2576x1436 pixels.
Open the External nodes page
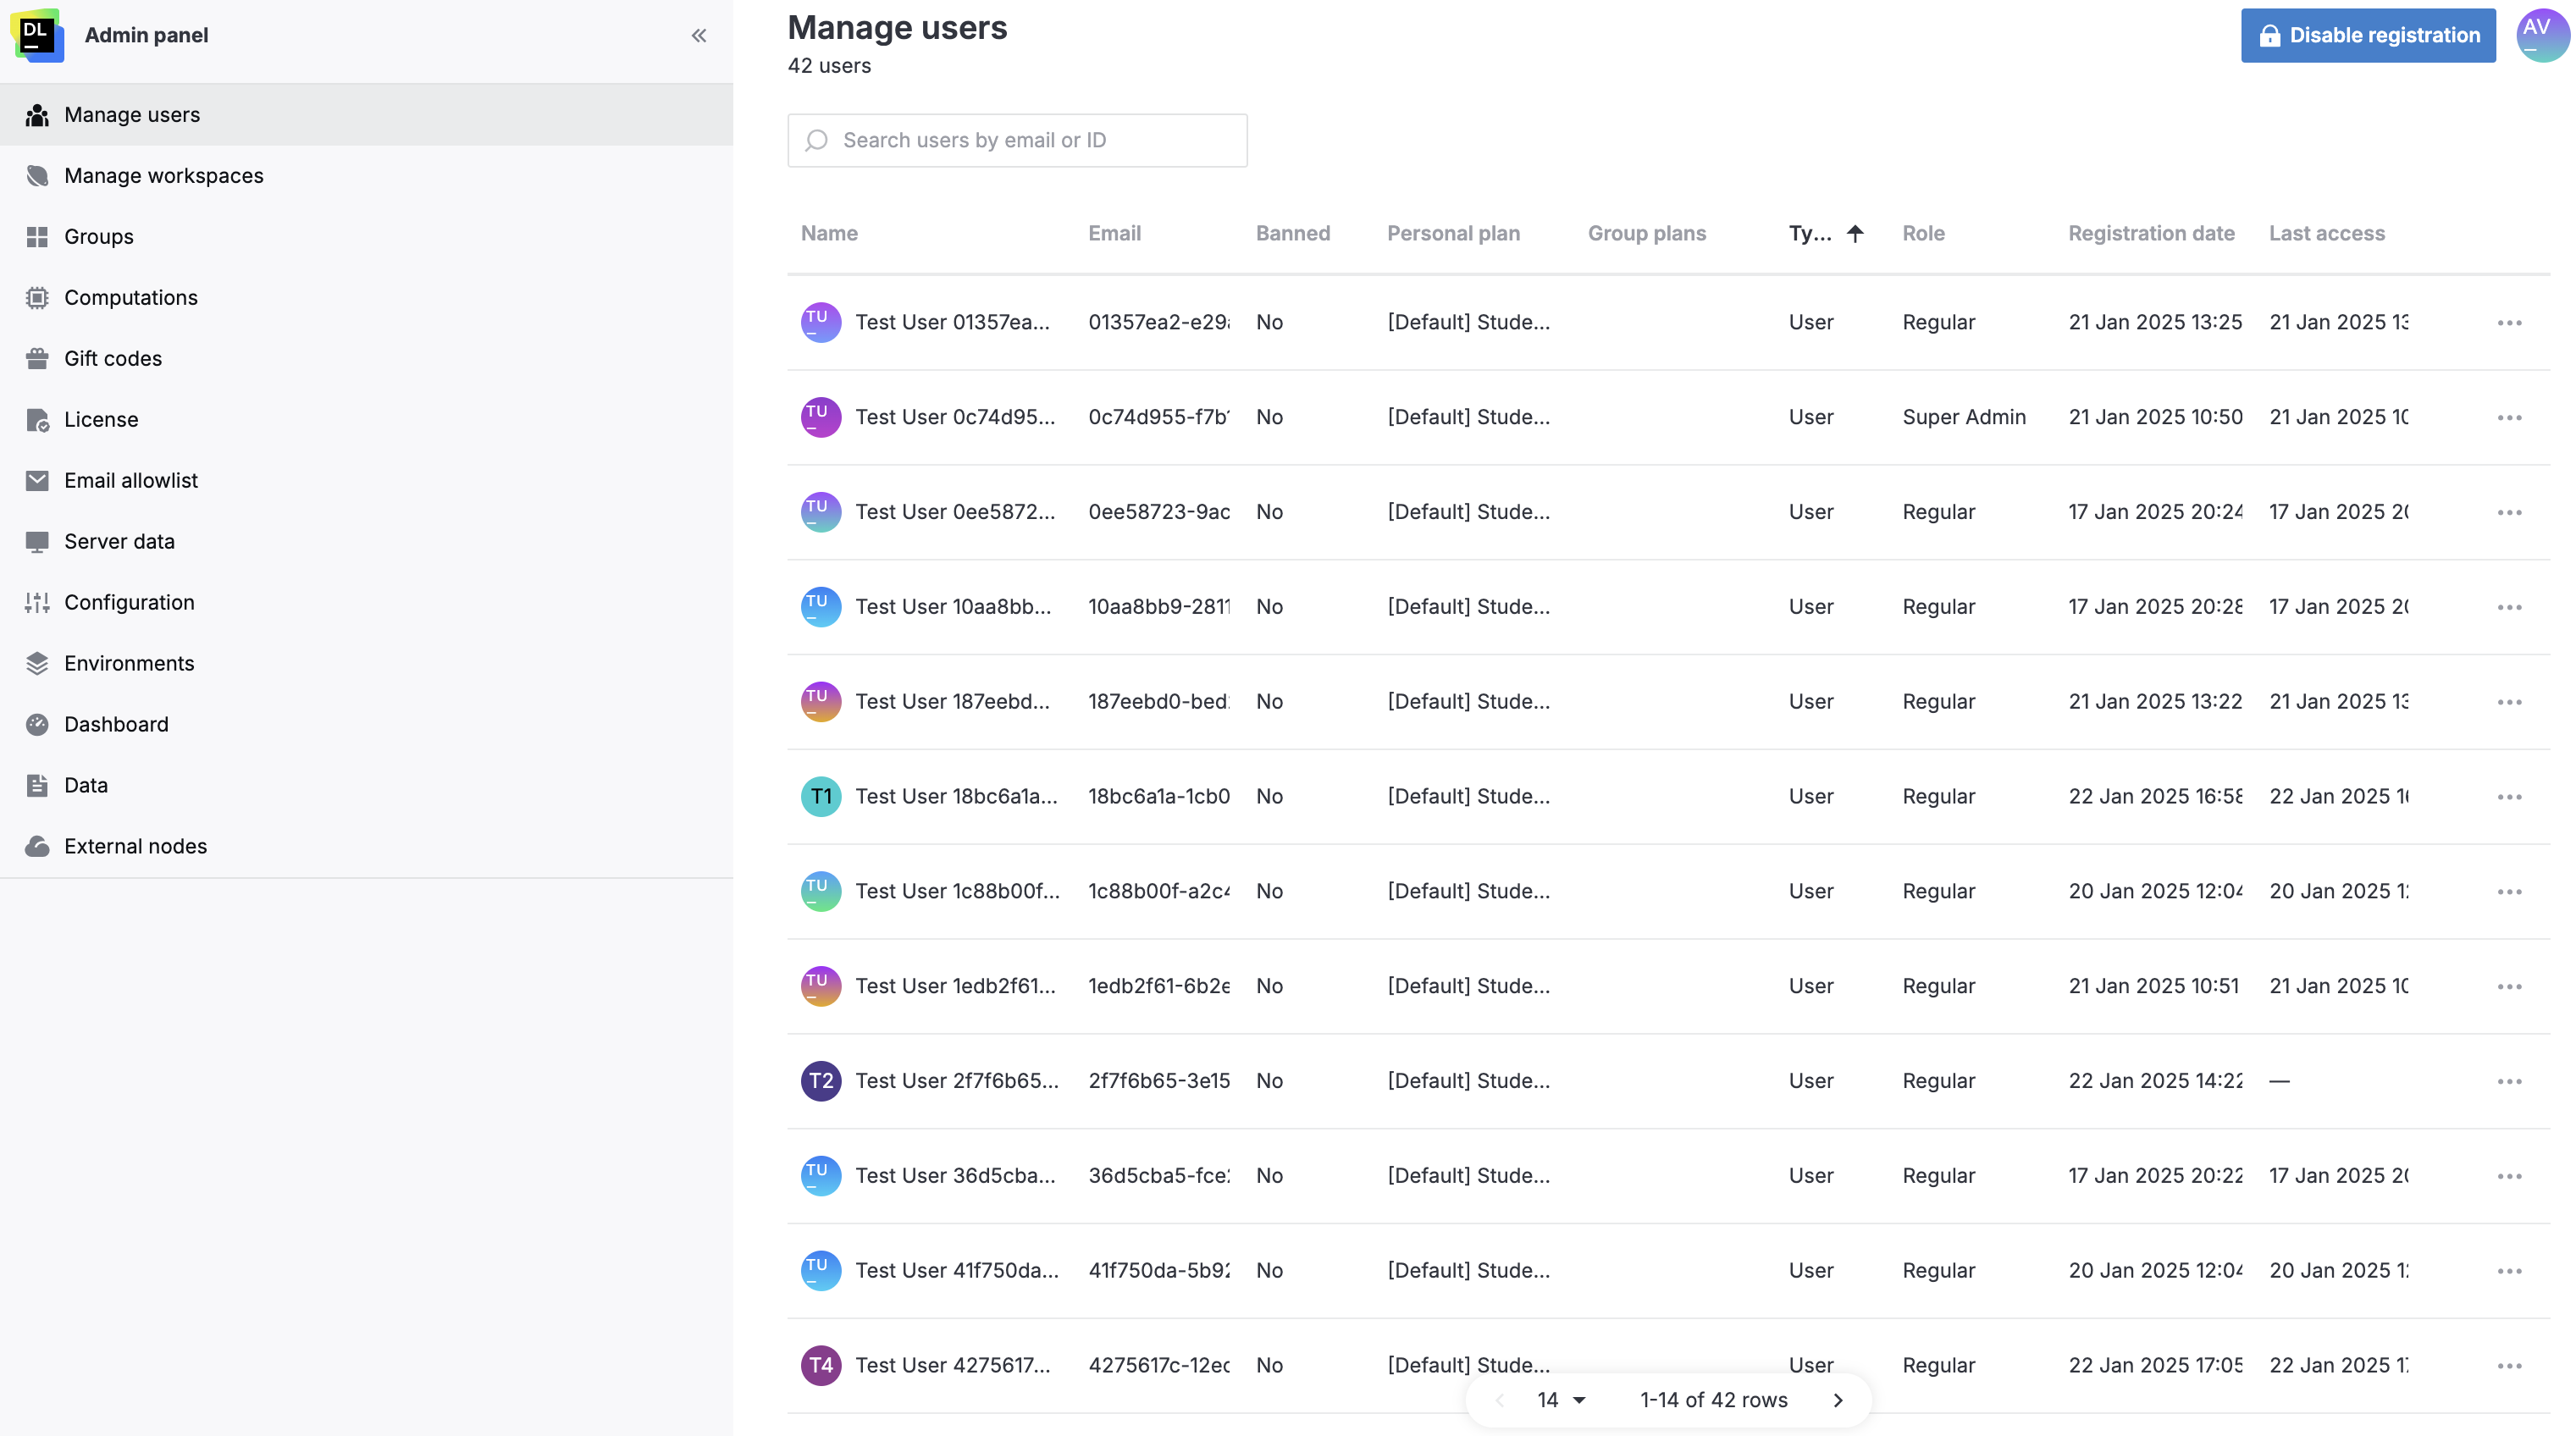tap(135, 845)
